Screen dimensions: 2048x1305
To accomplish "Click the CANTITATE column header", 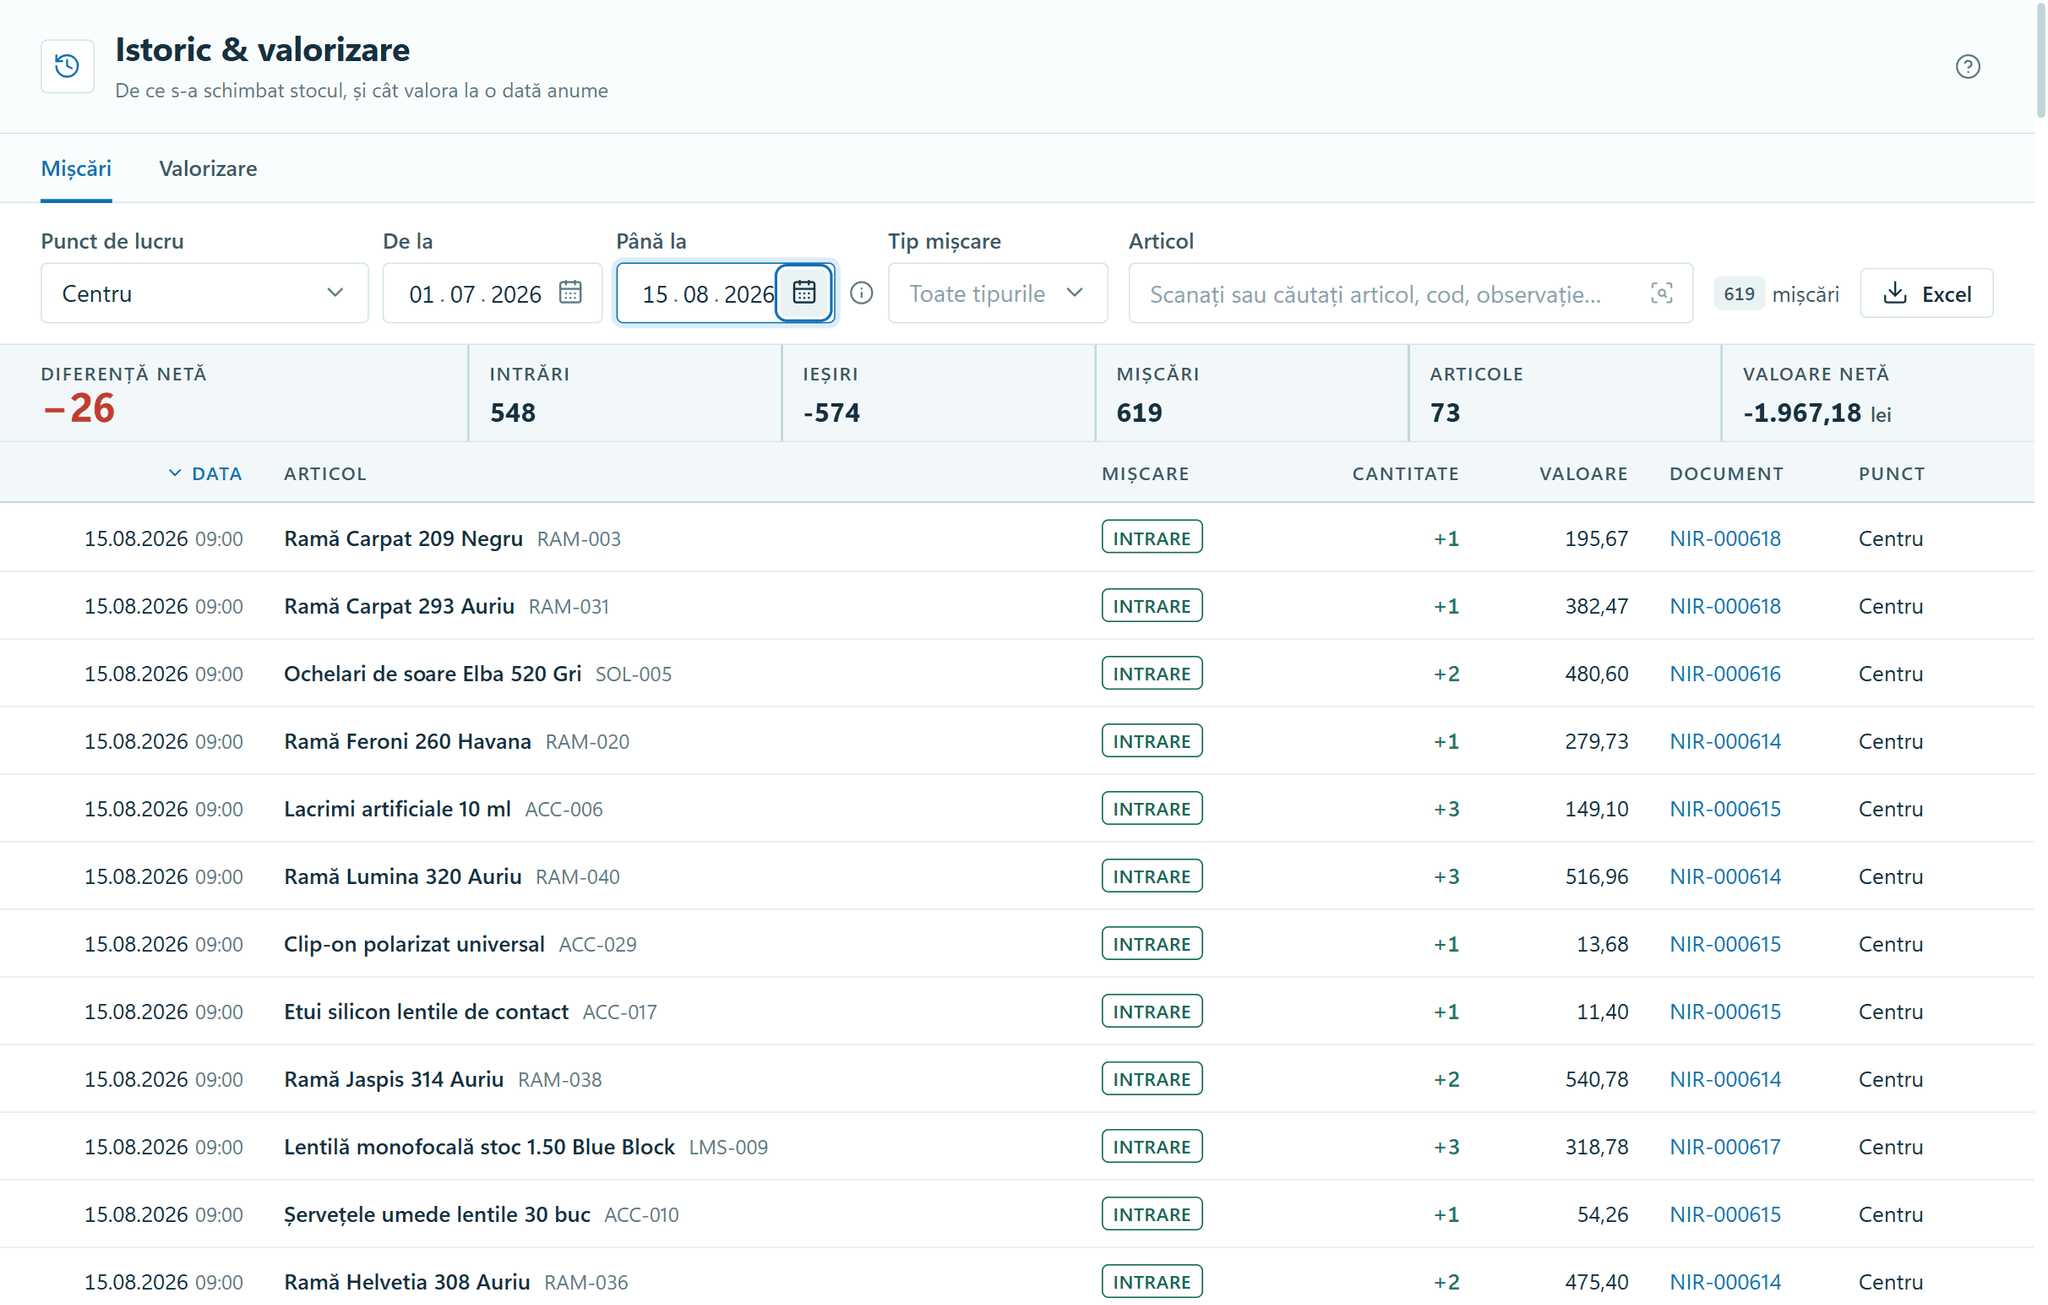I will point(1405,473).
